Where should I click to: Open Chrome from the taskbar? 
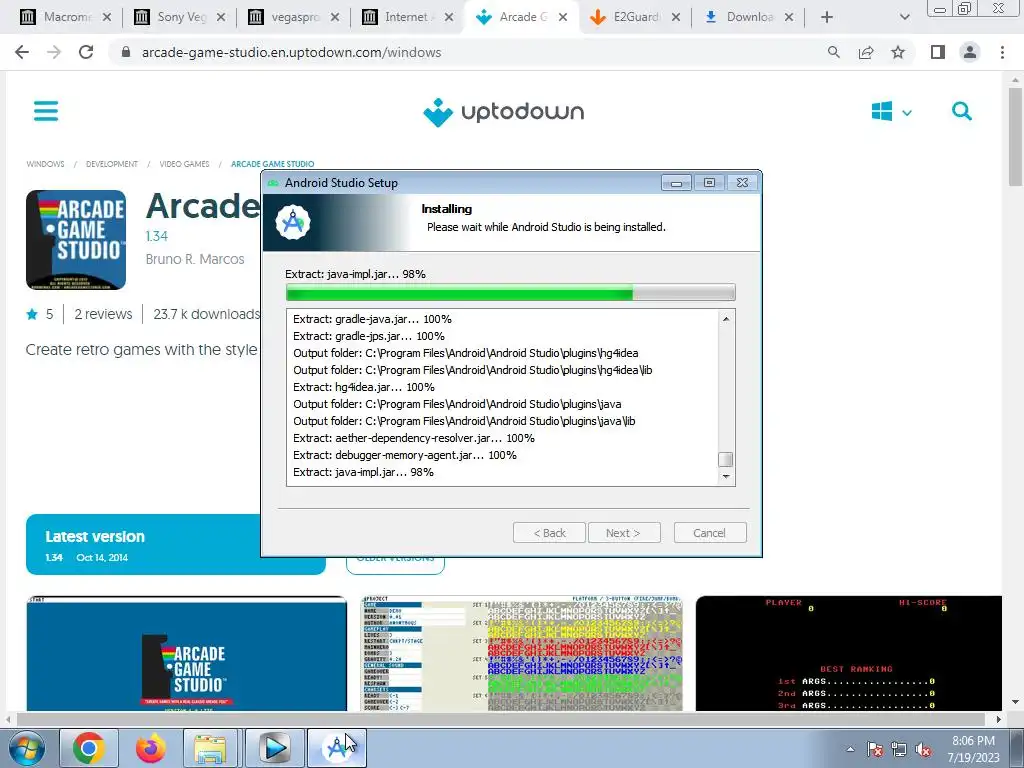89,748
